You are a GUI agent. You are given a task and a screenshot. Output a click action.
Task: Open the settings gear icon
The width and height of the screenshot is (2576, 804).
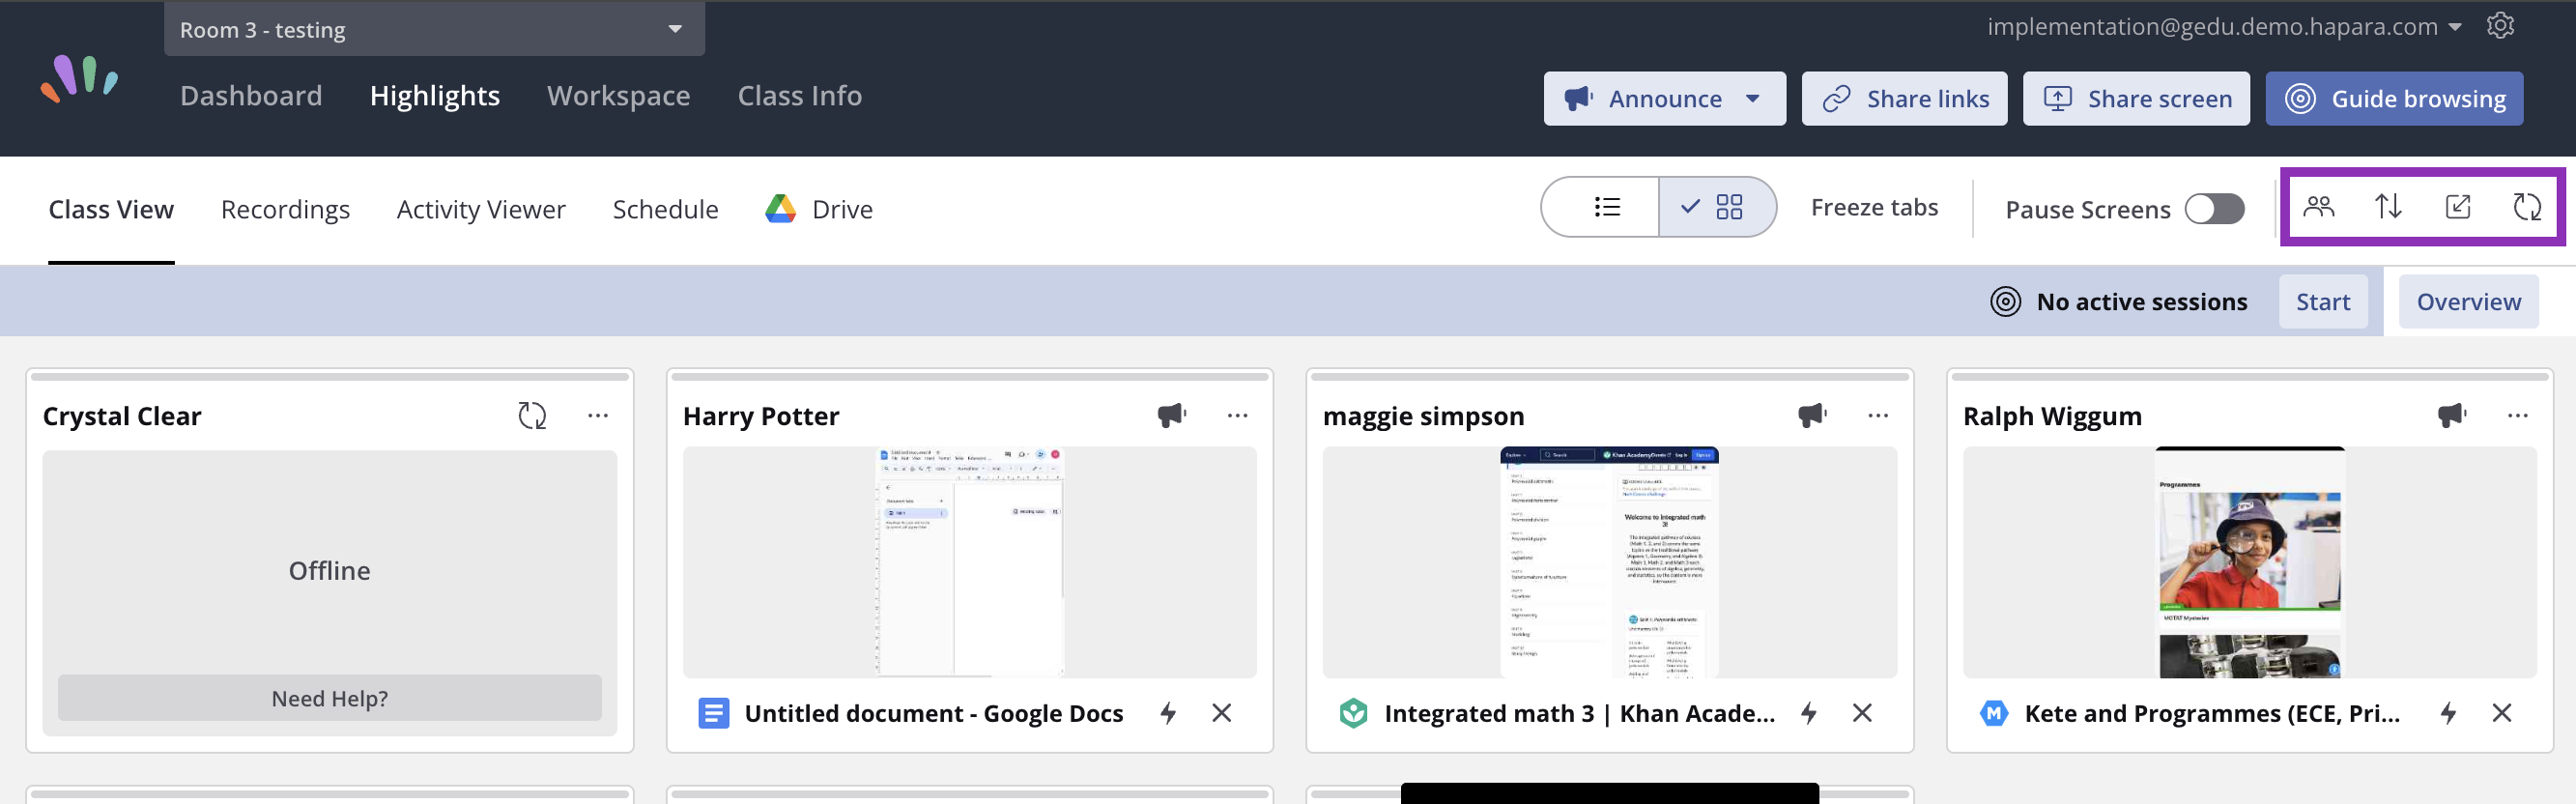pos(2500,26)
